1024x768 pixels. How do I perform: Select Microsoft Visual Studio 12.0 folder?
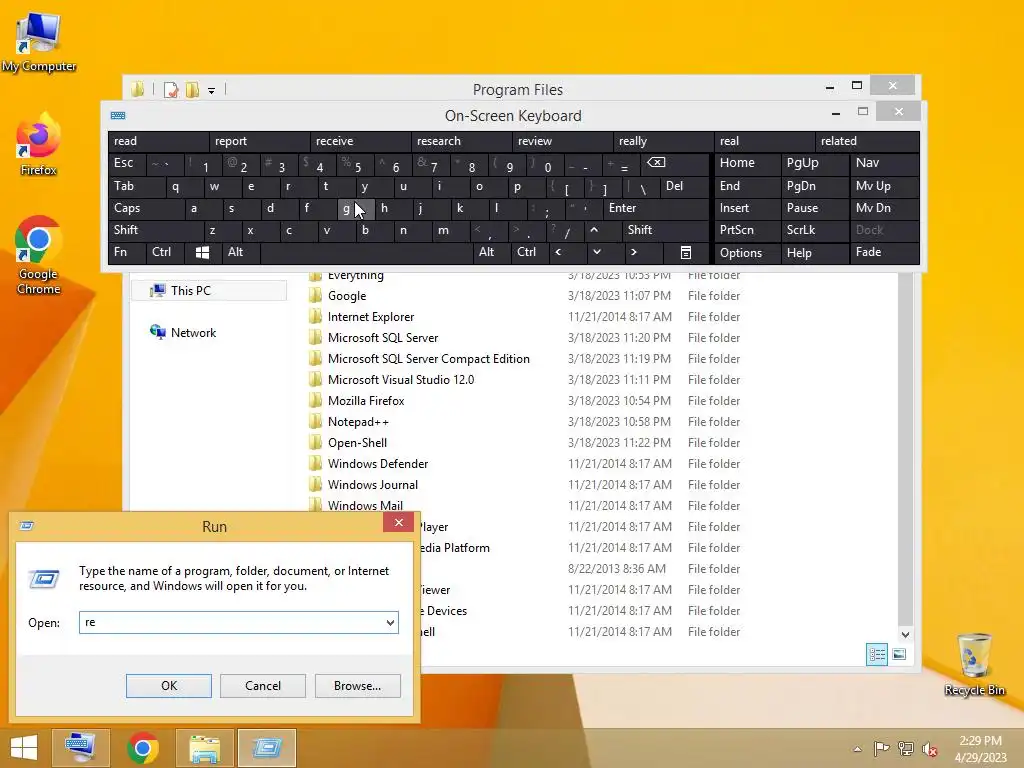click(400, 380)
